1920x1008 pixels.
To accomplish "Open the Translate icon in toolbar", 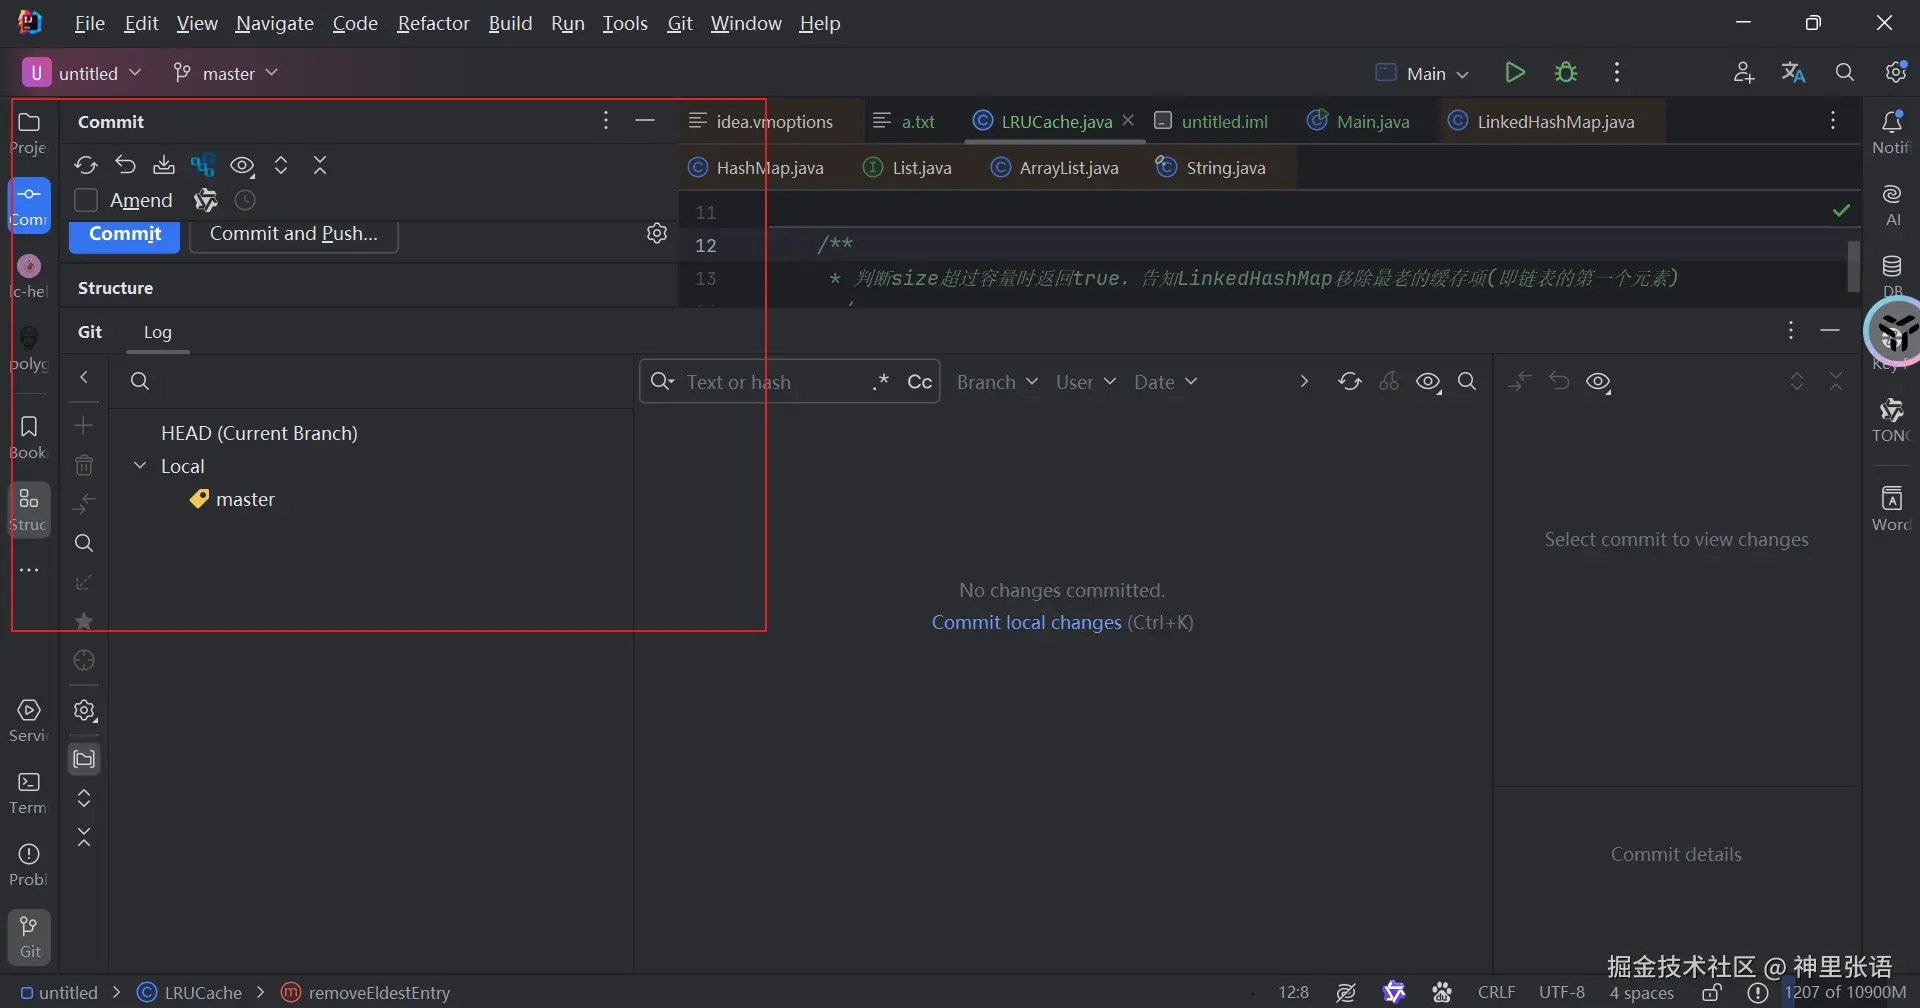I will click(x=1794, y=72).
